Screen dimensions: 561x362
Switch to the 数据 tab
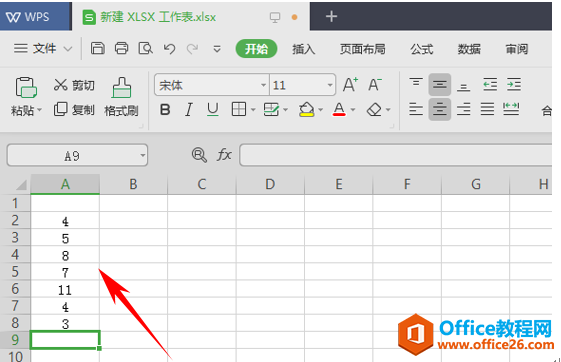pos(469,49)
